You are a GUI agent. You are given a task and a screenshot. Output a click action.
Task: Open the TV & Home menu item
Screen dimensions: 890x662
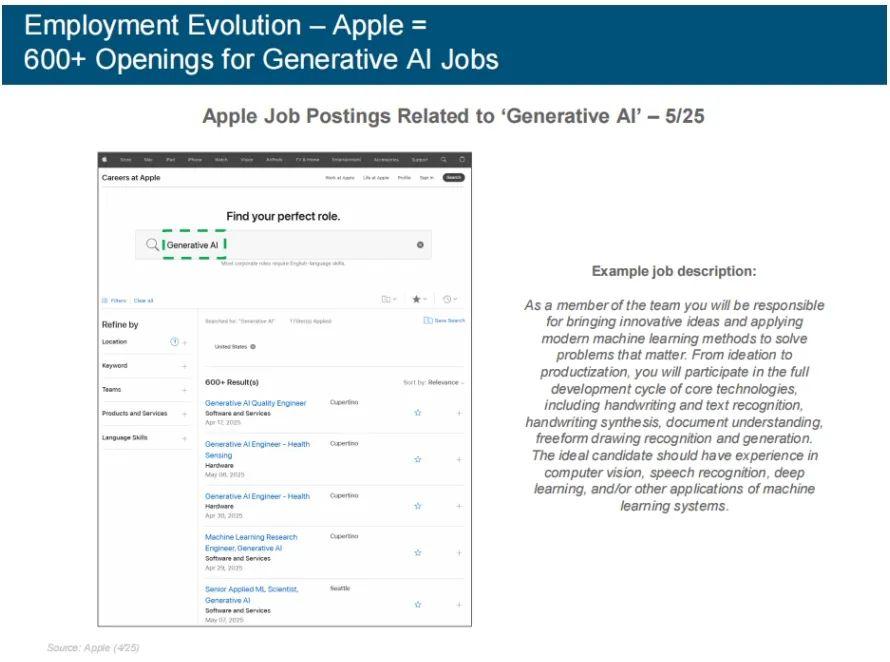point(308,160)
